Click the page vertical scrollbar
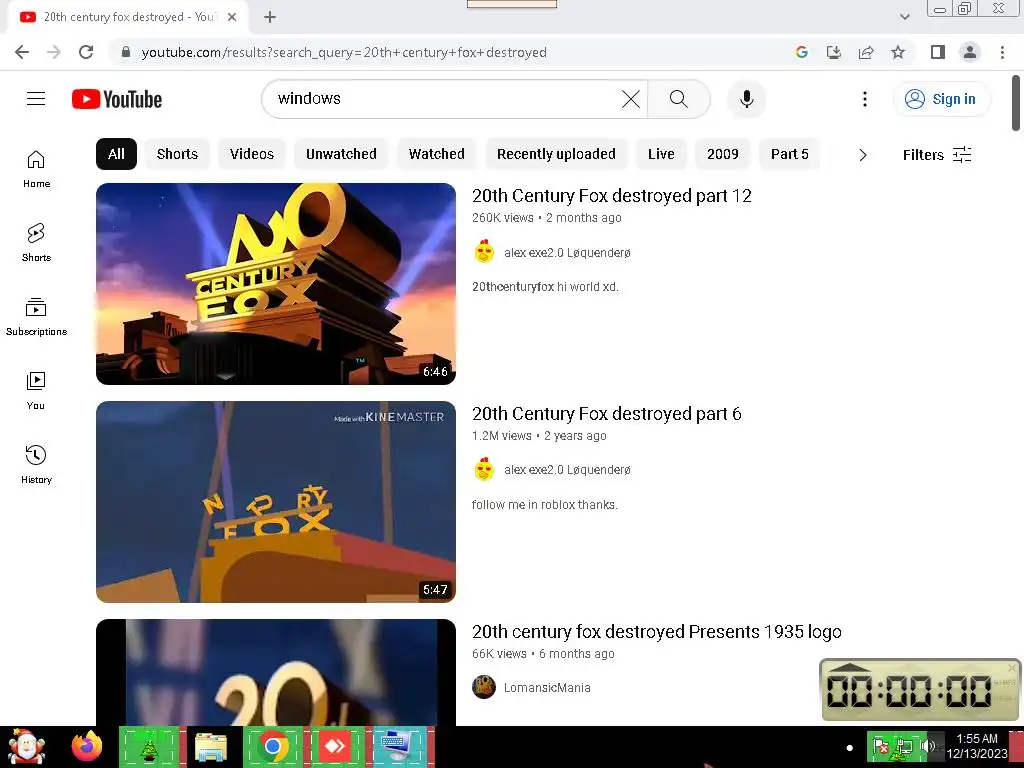Viewport: 1024px width, 768px height. [1016, 103]
